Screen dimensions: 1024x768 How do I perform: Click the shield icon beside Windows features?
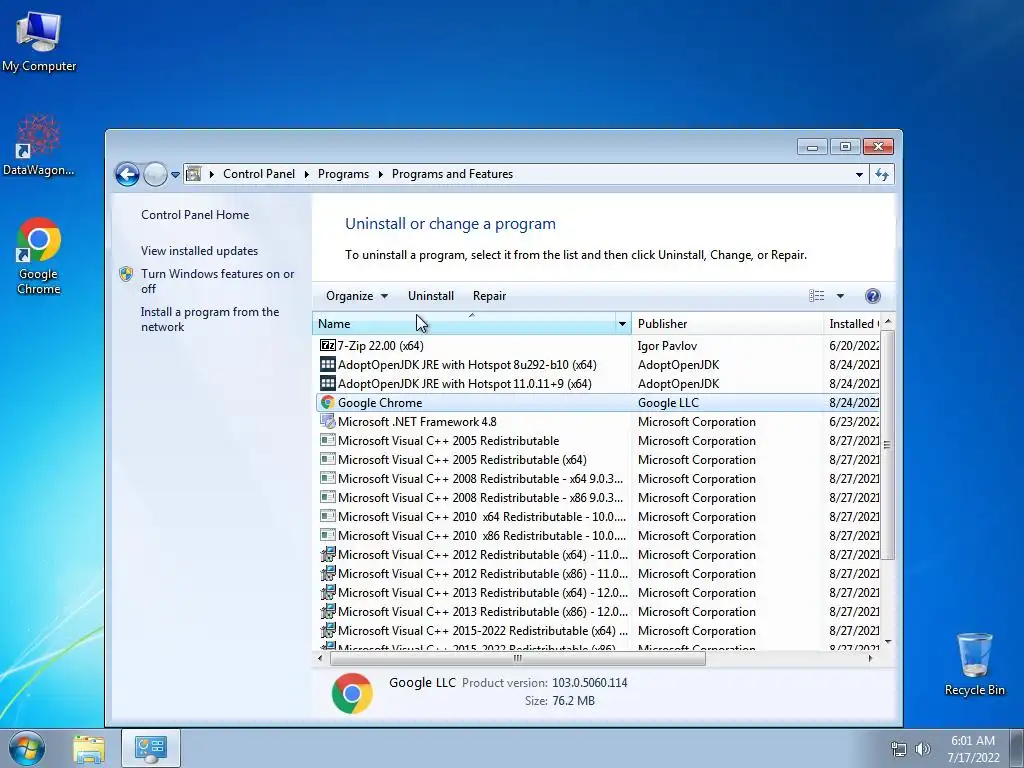pos(126,274)
